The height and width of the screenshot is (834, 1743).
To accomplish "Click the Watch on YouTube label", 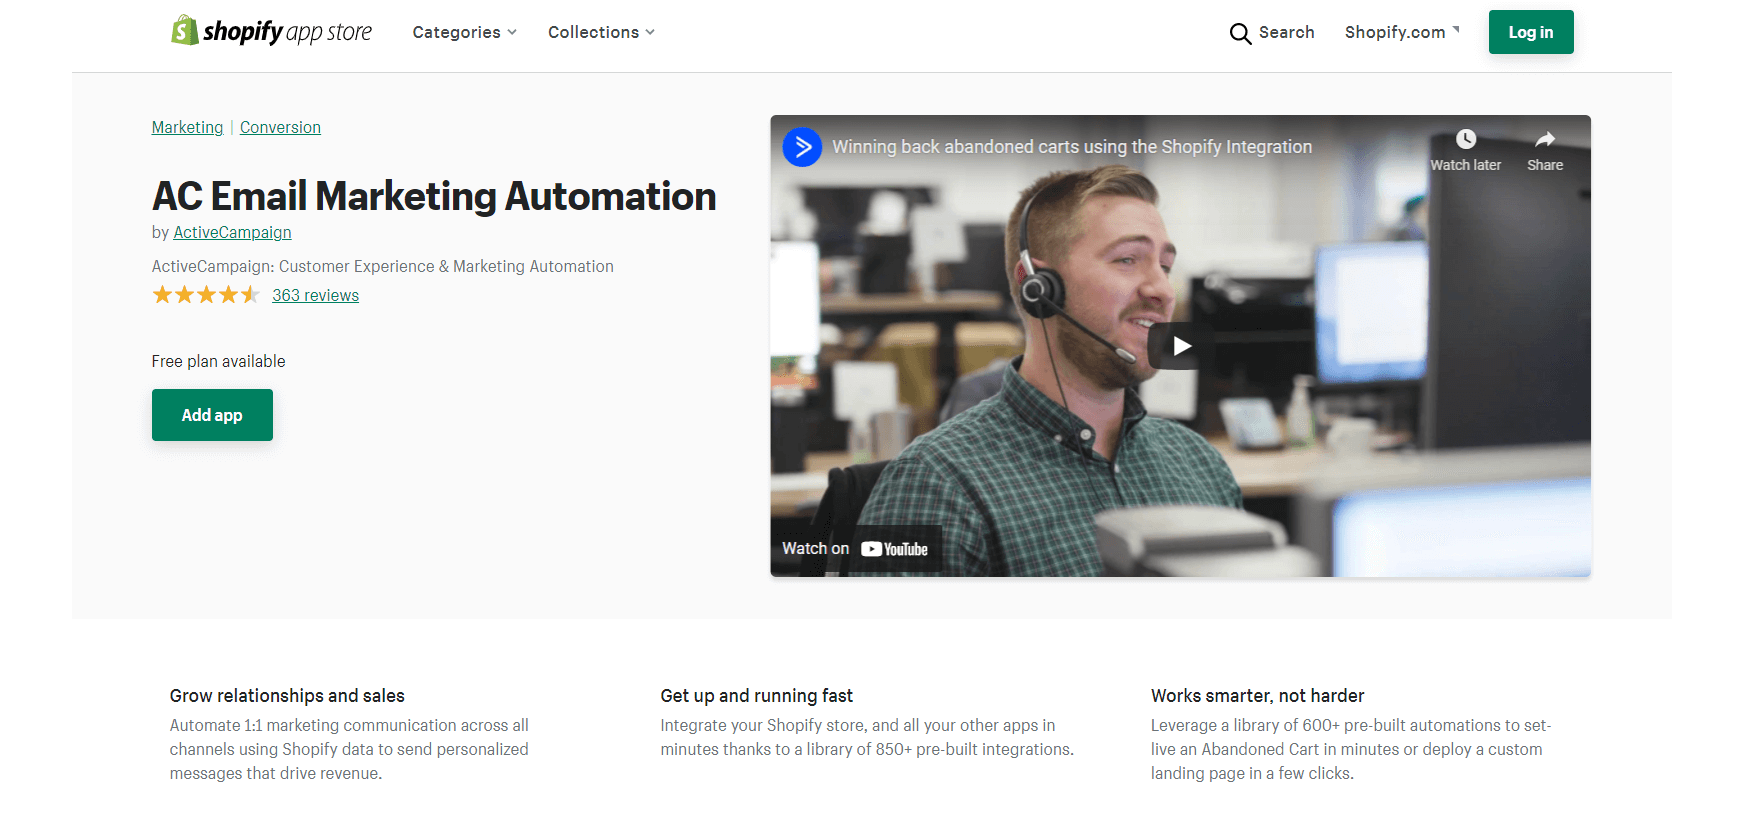I will [x=855, y=549].
